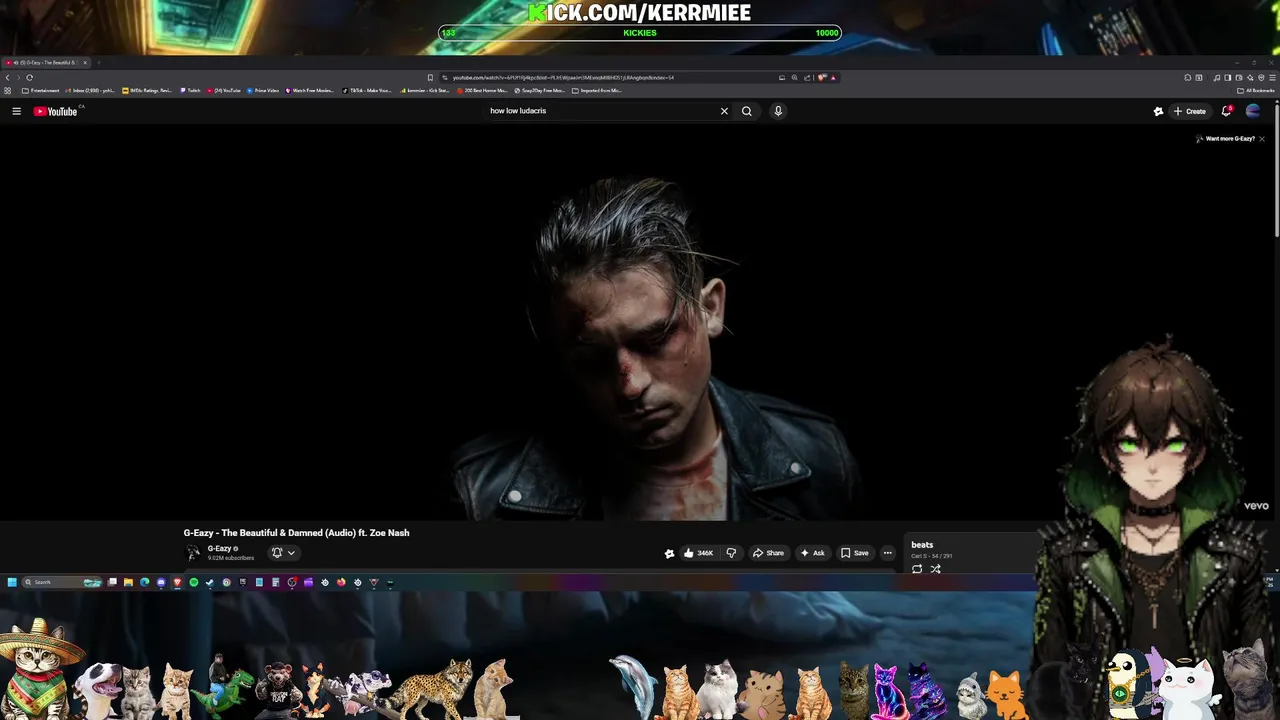Start voice search with the microphone
1280x720 pixels.
tap(778, 111)
